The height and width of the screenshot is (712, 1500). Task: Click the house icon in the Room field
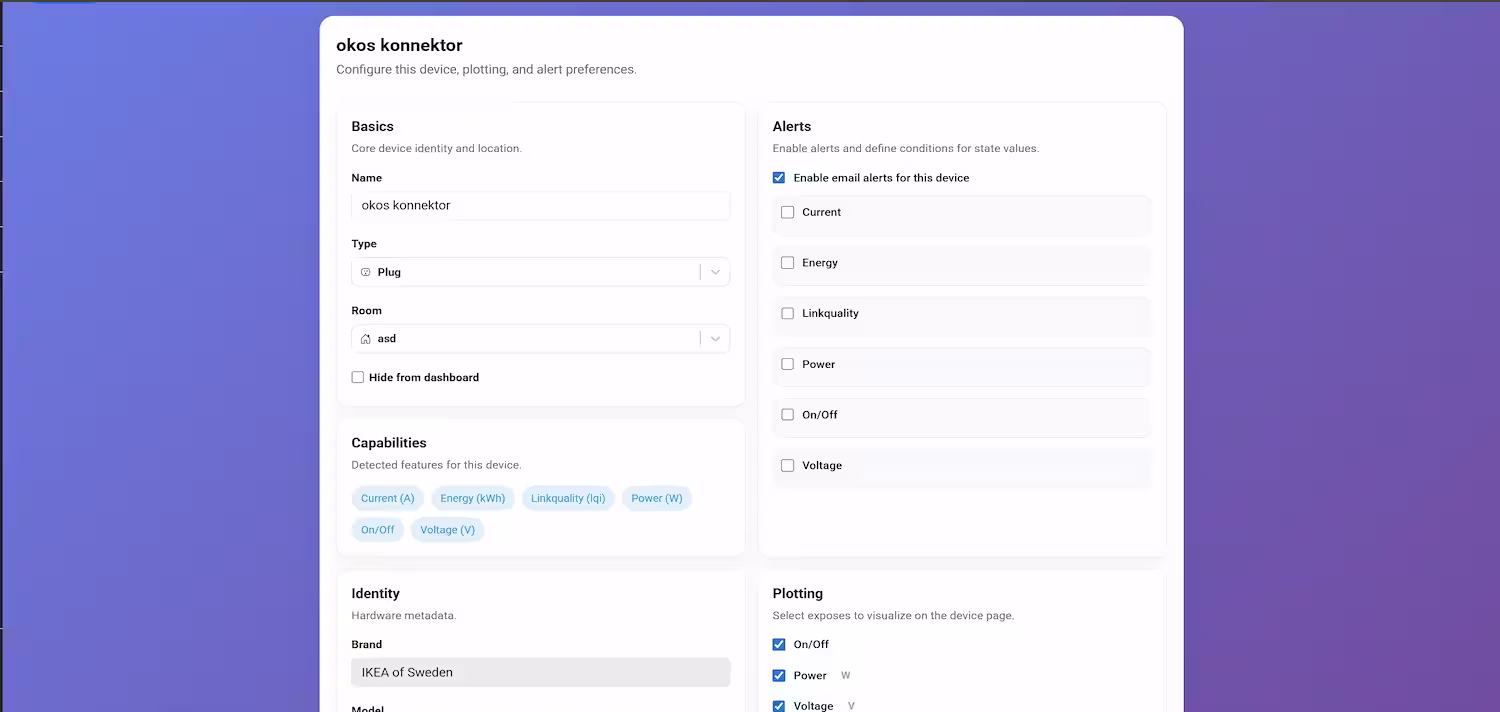(367, 338)
